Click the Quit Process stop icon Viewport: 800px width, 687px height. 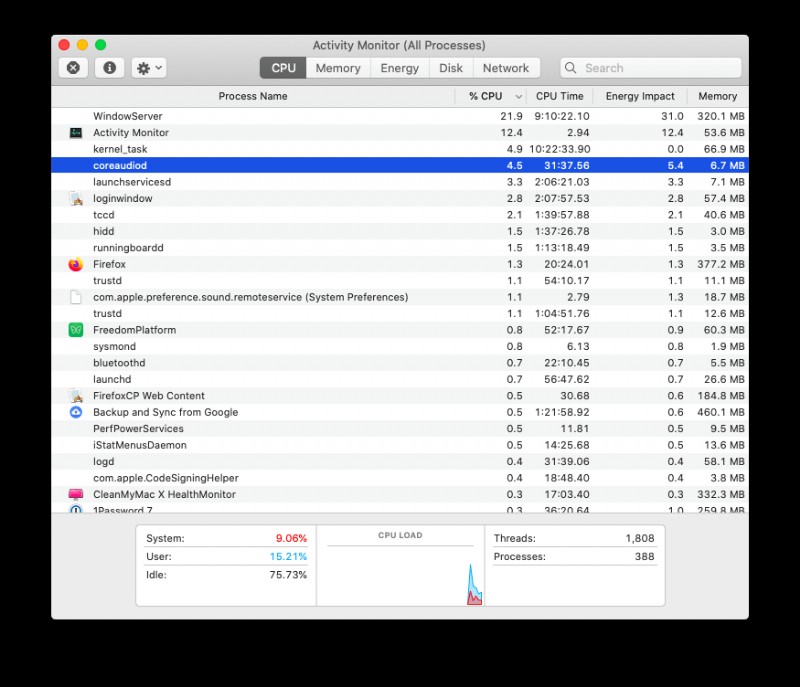click(73, 68)
